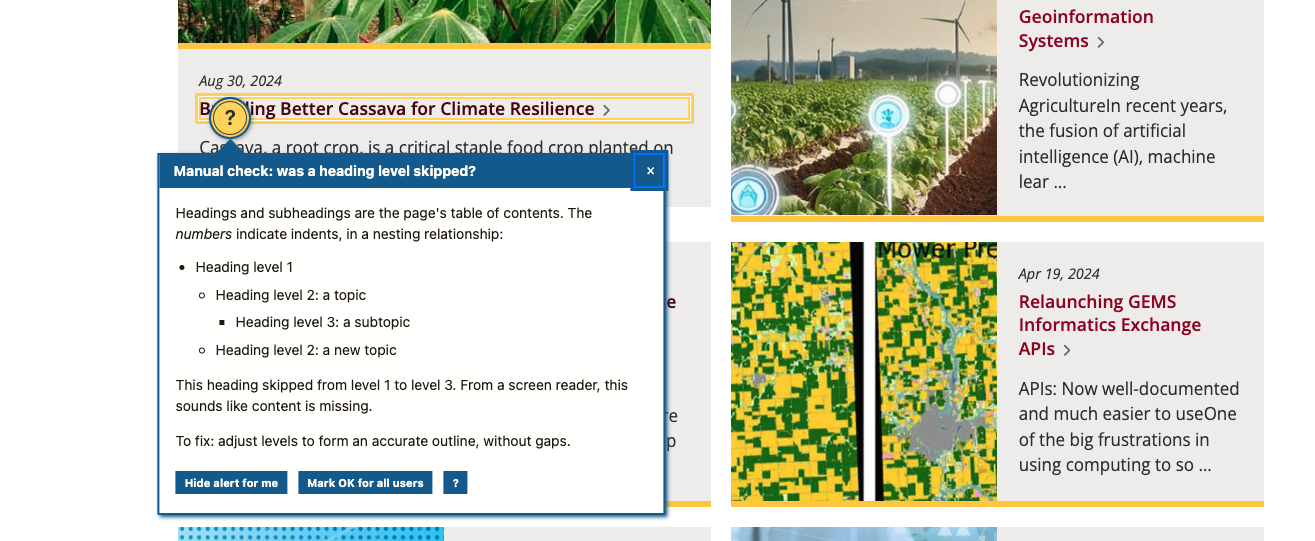Image resolution: width=1315 pixels, height=541 pixels.
Task: Close the heading level manual check popup
Action: coord(650,171)
